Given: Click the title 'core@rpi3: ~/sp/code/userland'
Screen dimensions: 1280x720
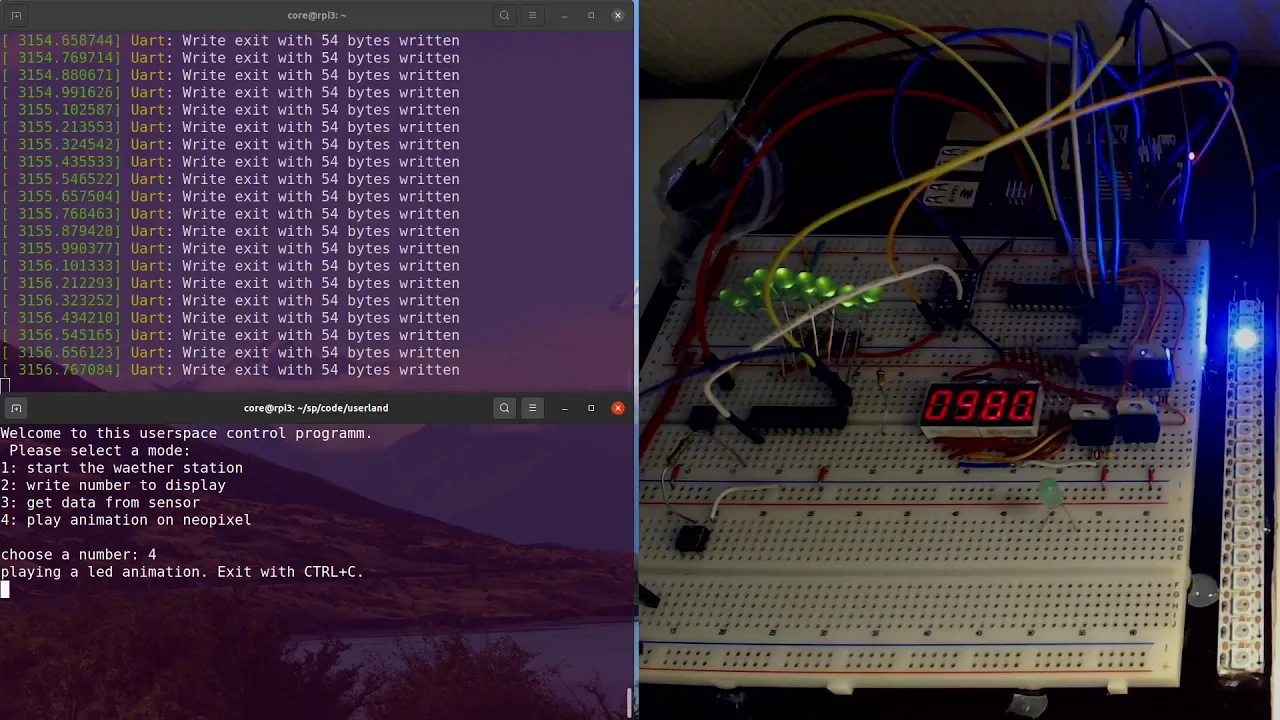Looking at the screenshot, I should coord(316,408).
